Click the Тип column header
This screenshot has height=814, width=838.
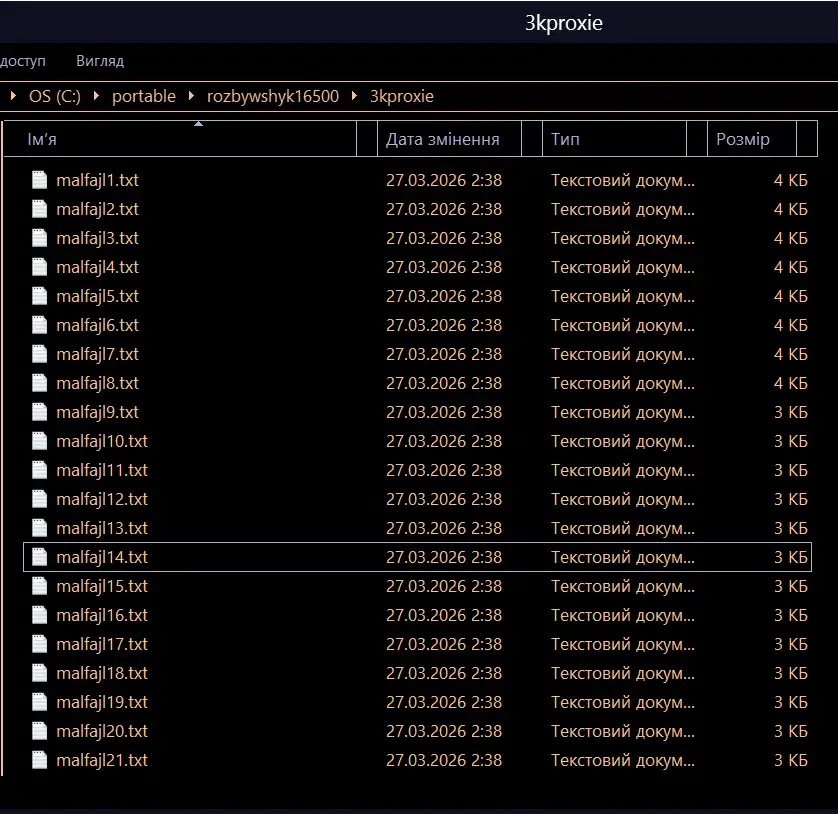click(565, 139)
